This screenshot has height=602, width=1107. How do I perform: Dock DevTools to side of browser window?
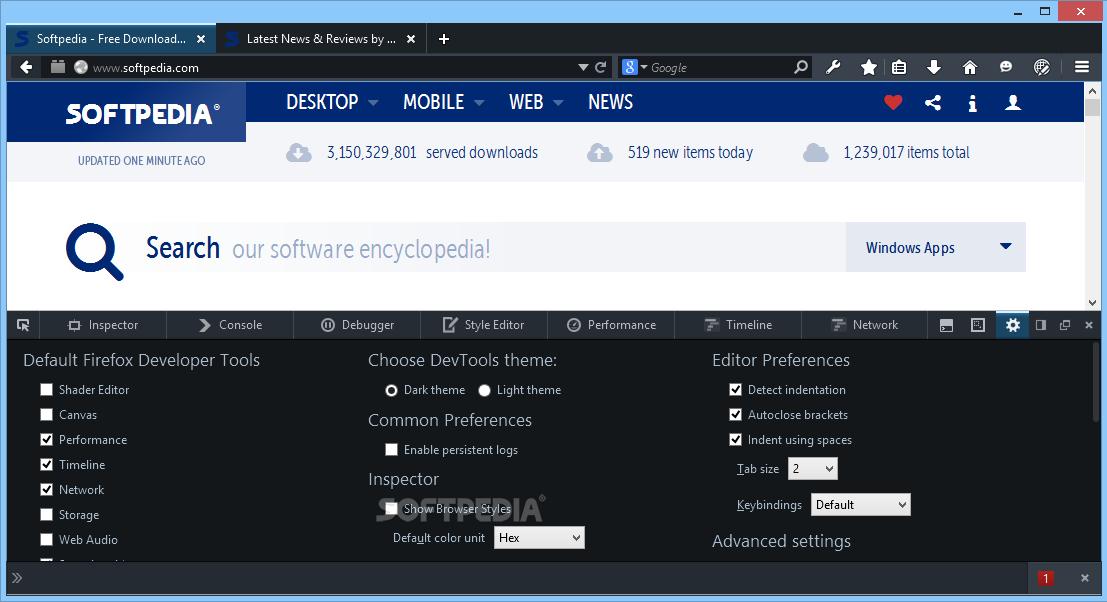(1041, 325)
